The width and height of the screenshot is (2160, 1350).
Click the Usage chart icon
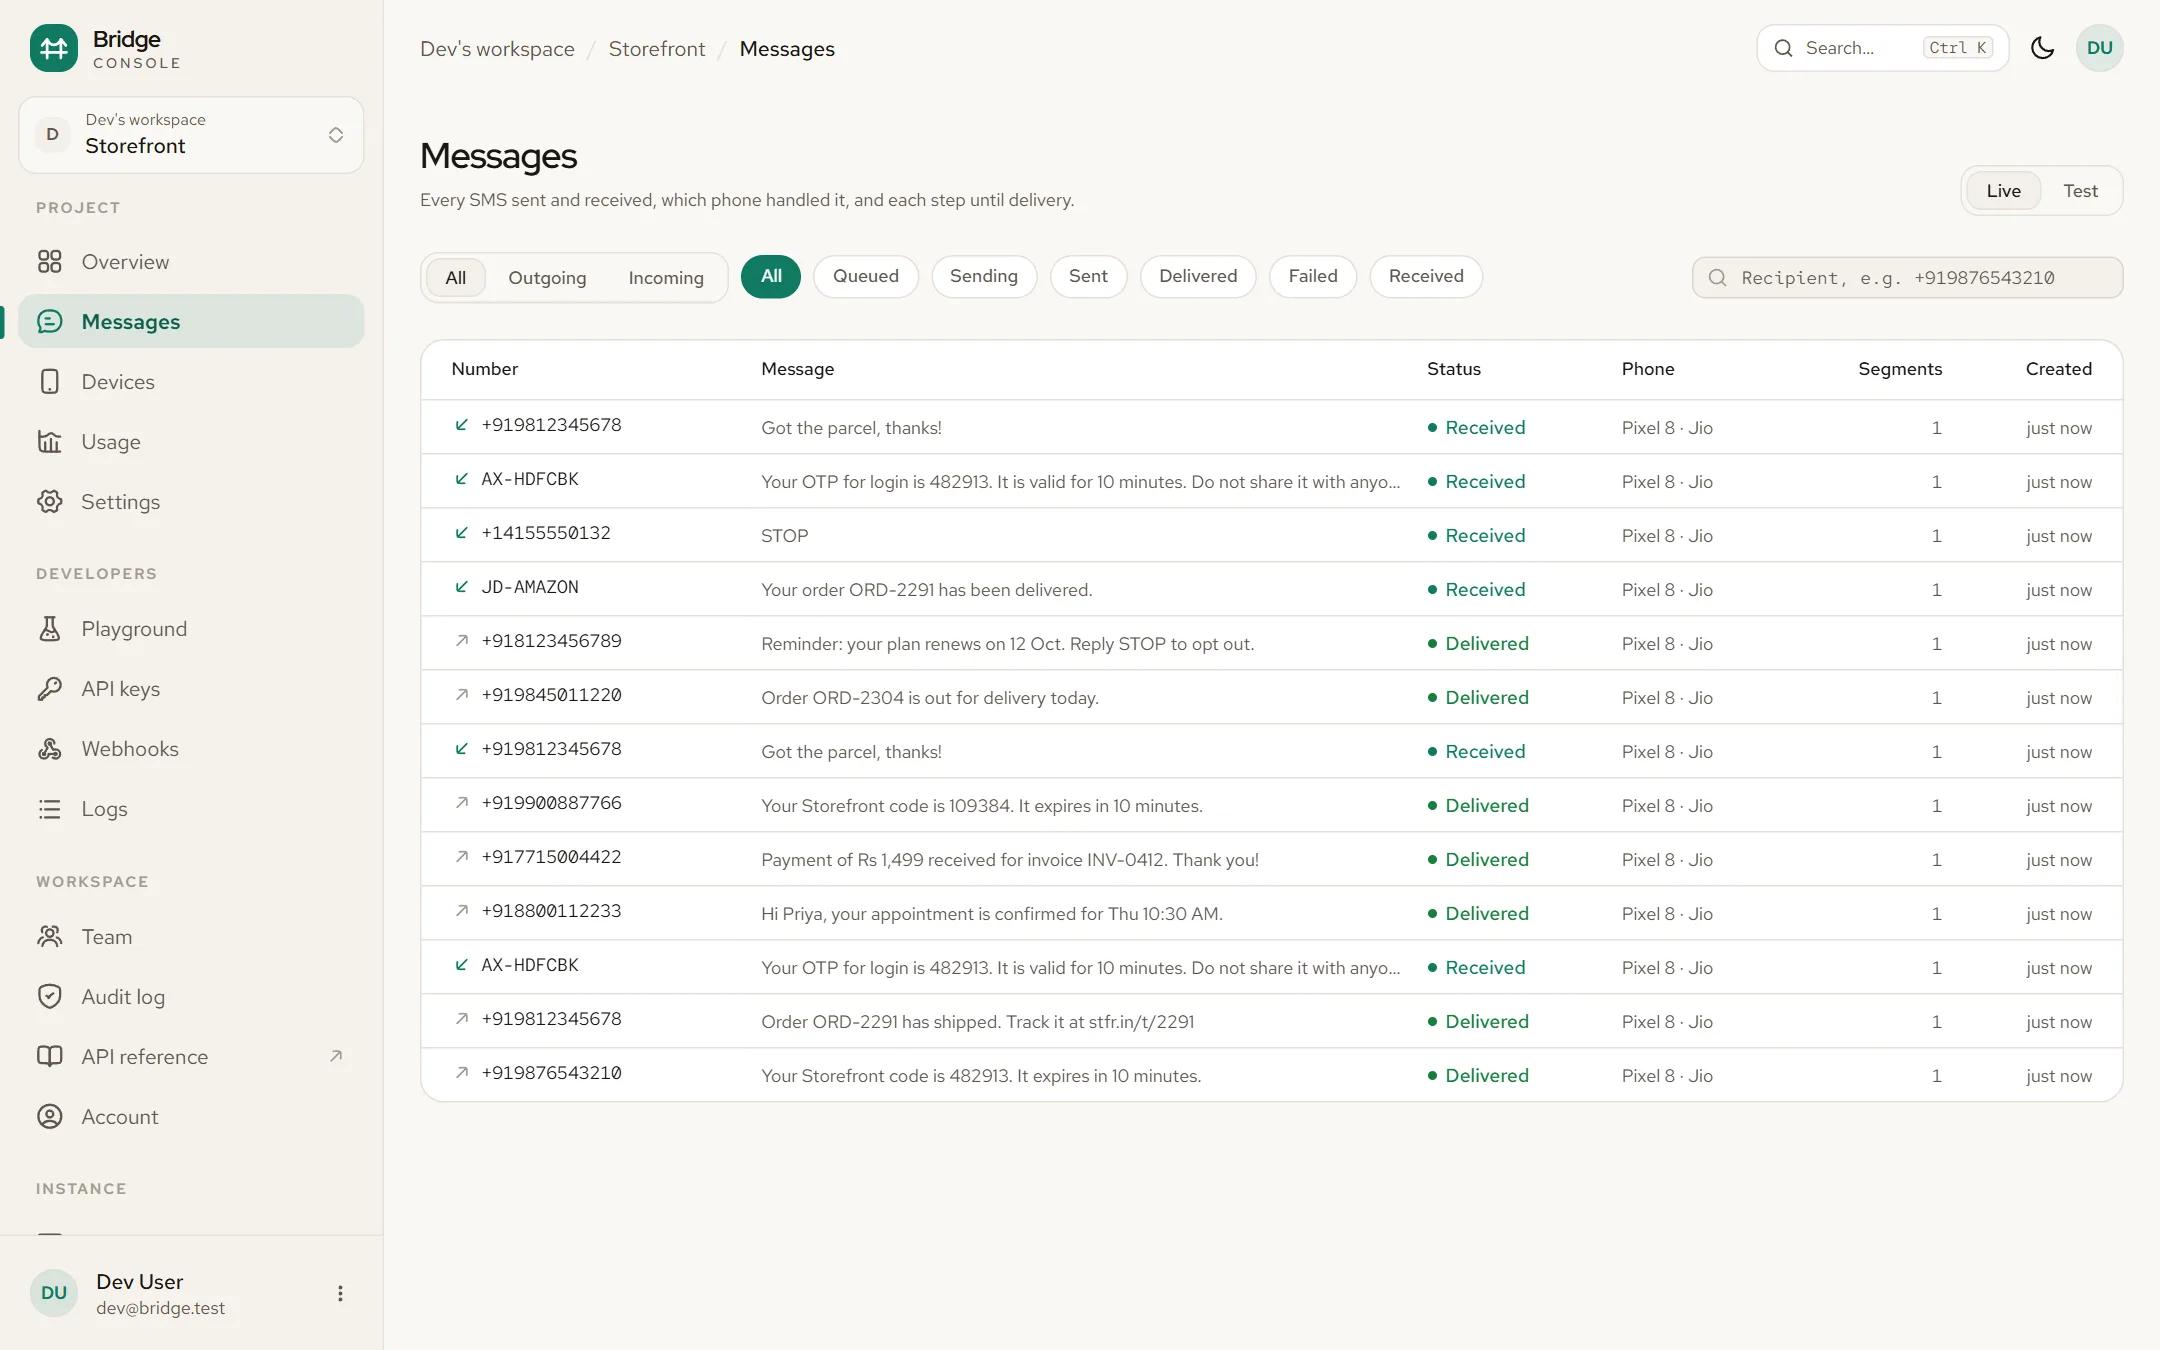coord(50,442)
